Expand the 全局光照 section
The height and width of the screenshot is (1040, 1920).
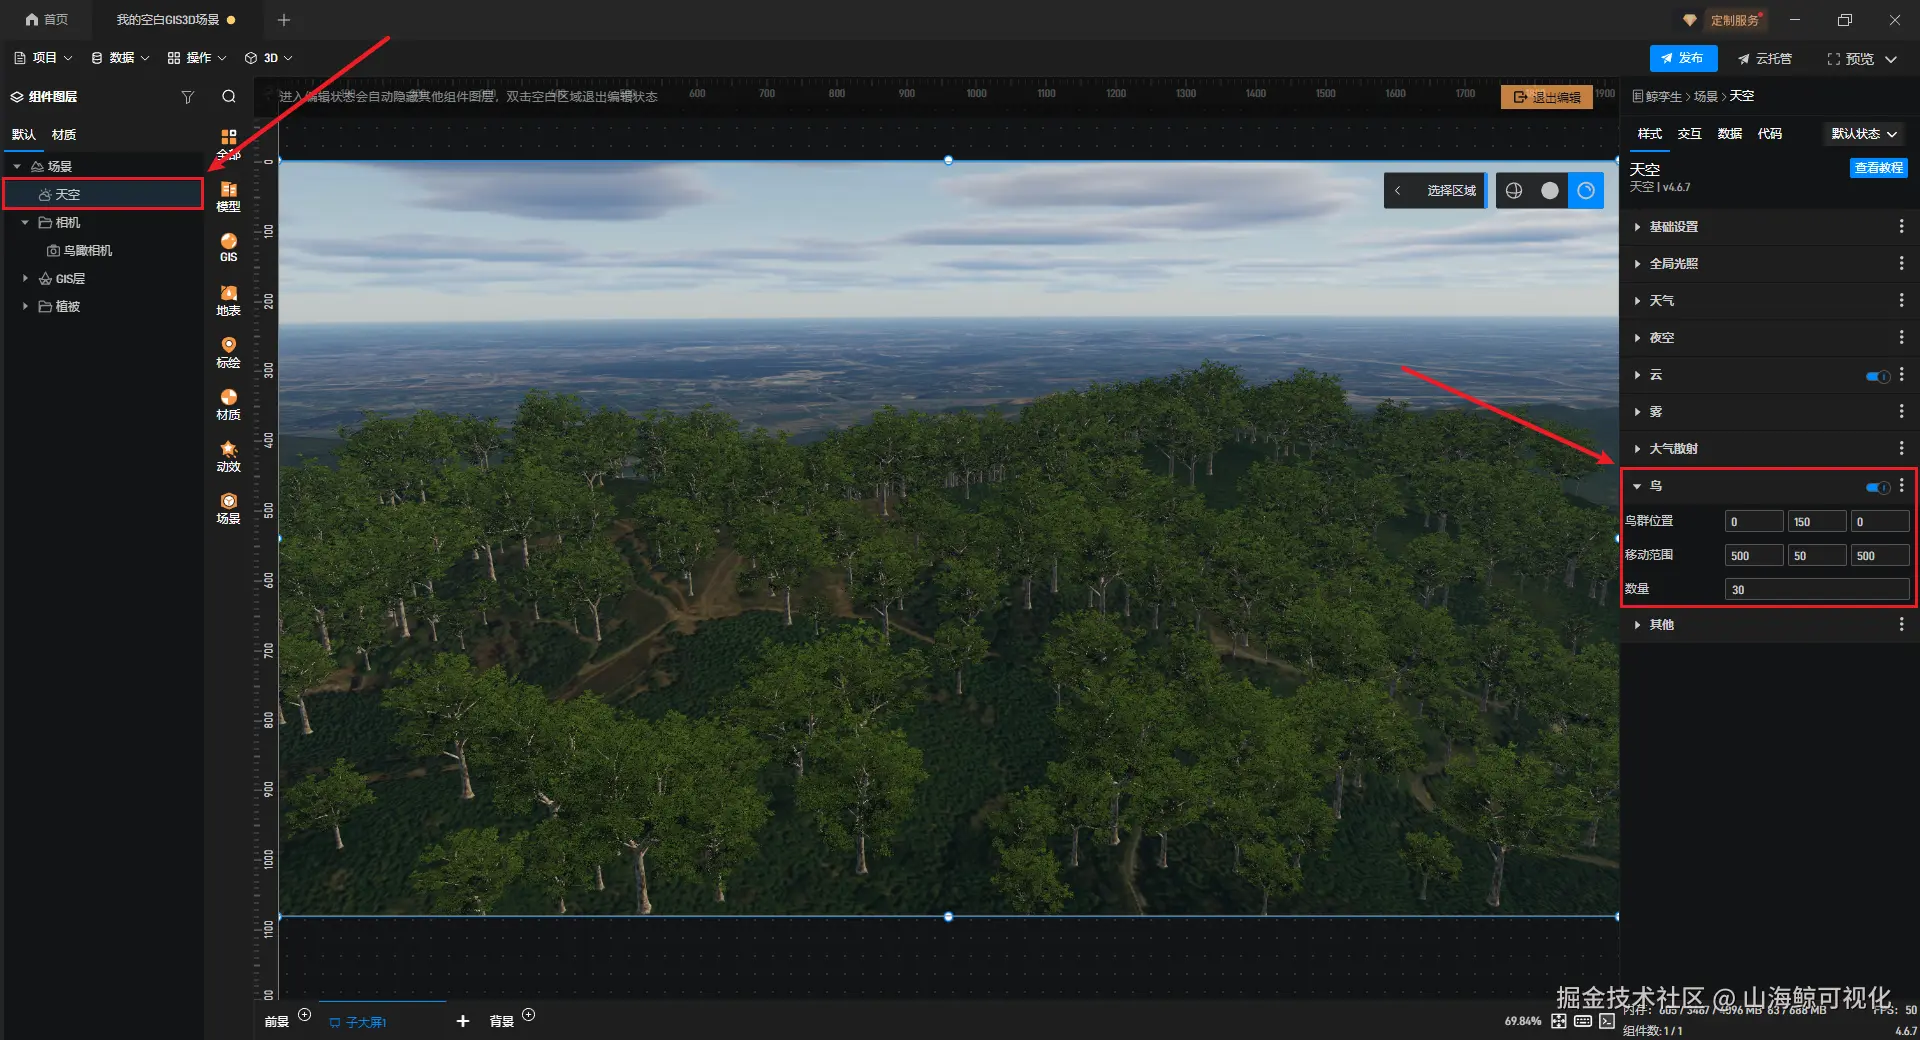[x=1637, y=264]
